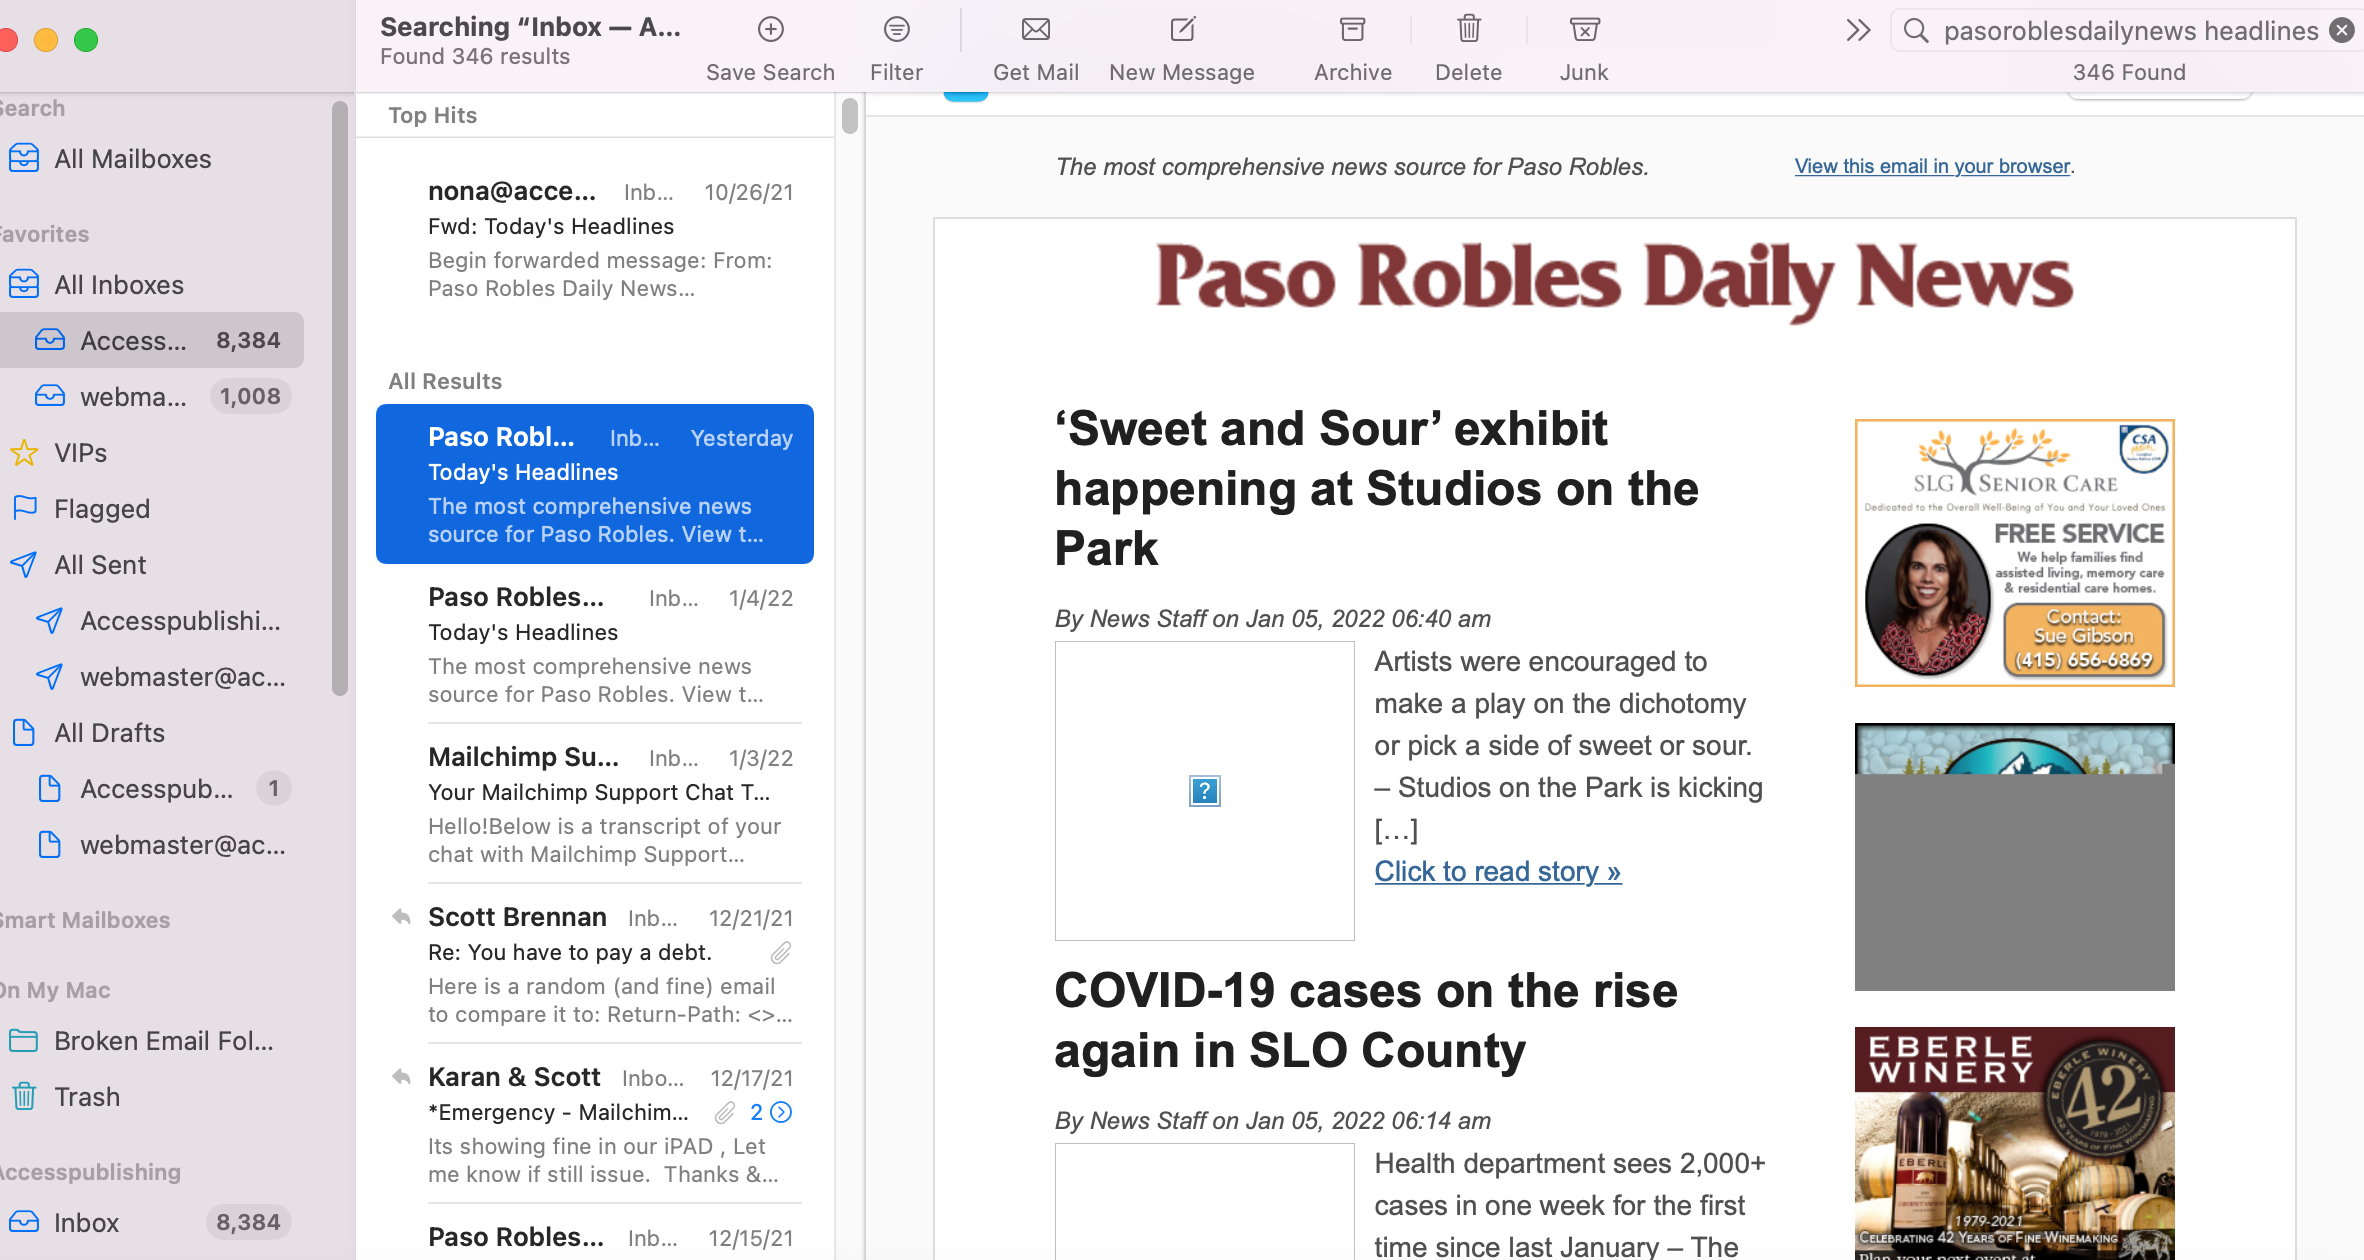Screen dimensions: 2364x1260
Task: Mark the message as Junk
Action: pos(1584,30)
